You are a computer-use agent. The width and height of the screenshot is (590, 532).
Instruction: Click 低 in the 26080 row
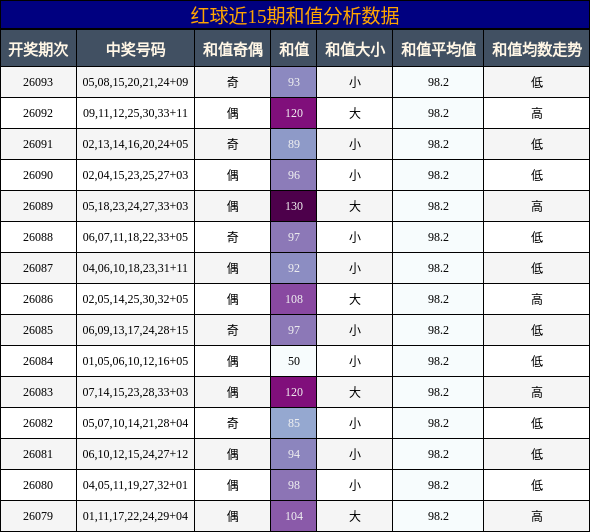tap(537, 485)
